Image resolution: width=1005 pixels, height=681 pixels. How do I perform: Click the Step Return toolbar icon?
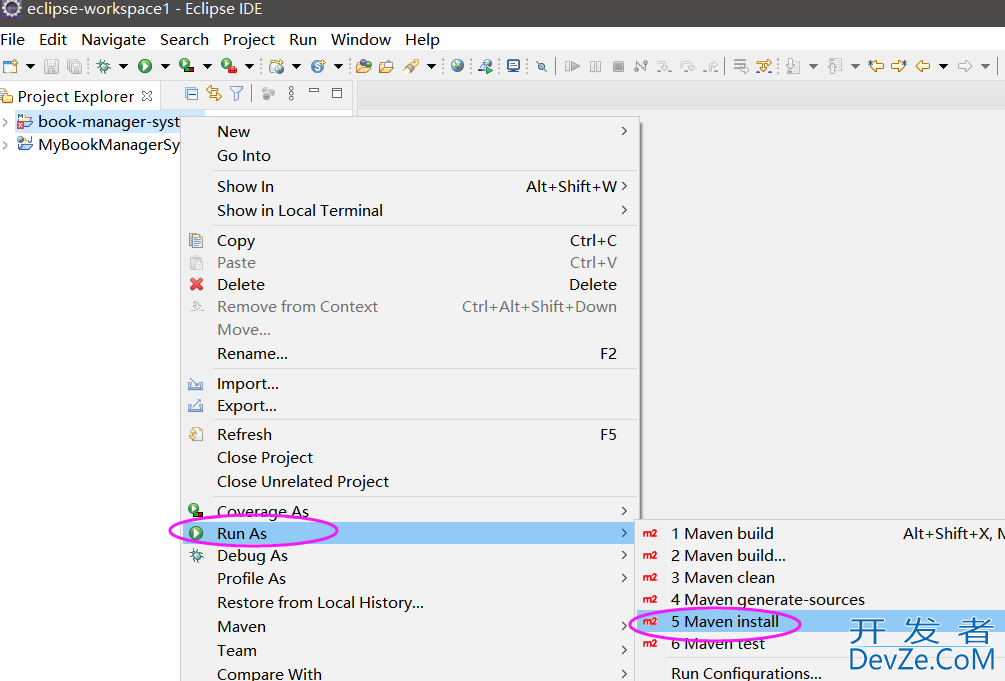pyautogui.click(x=711, y=66)
